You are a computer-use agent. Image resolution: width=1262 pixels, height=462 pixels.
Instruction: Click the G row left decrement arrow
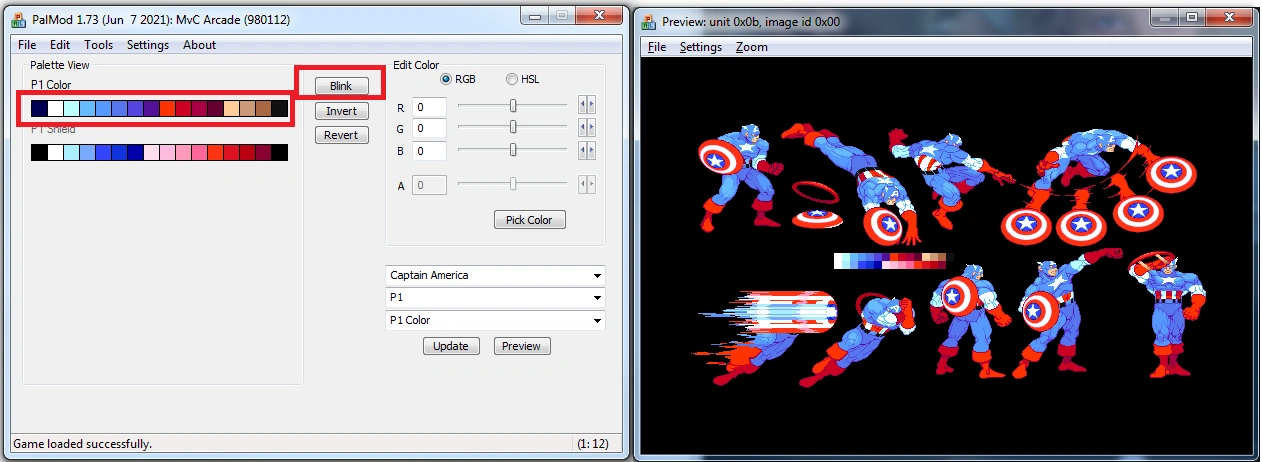[583, 127]
